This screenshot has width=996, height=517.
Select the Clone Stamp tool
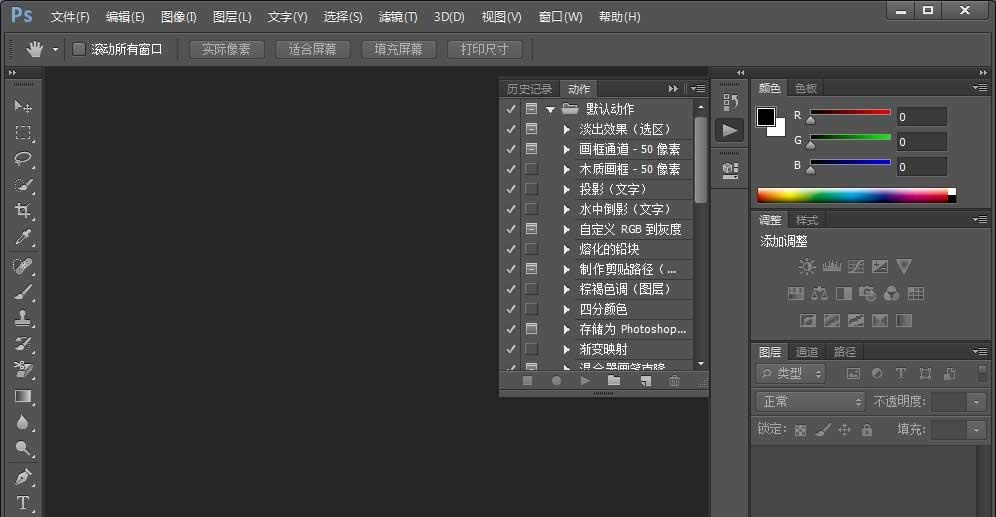pos(23,318)
